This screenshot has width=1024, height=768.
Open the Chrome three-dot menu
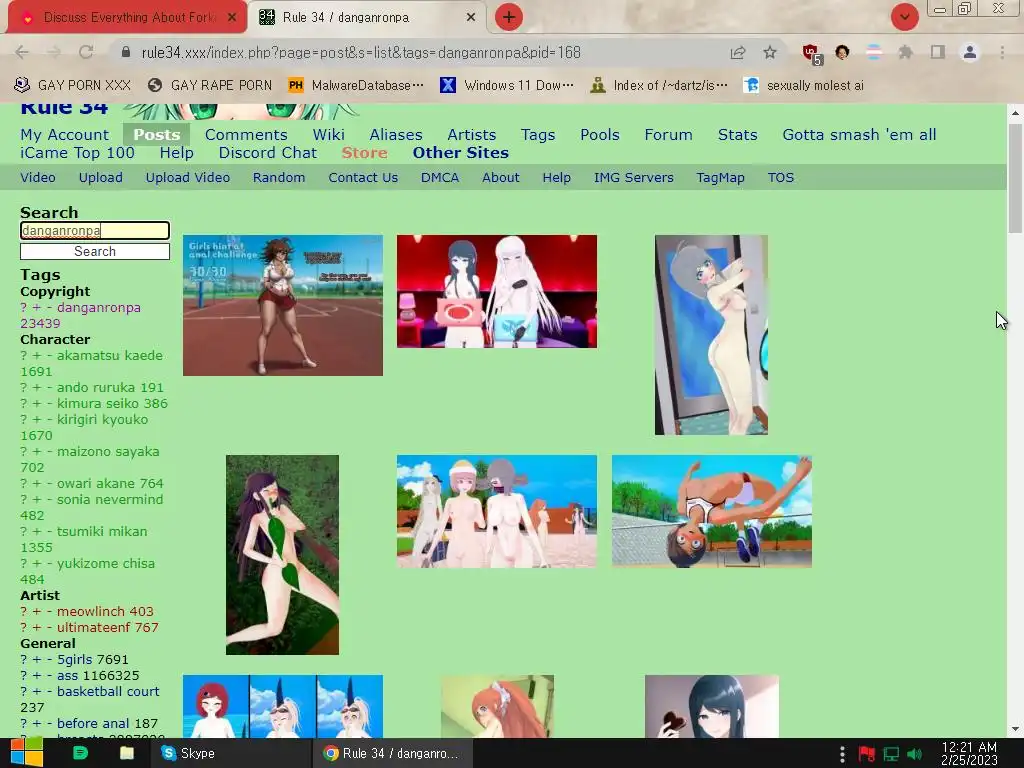tap(1002, 52)
